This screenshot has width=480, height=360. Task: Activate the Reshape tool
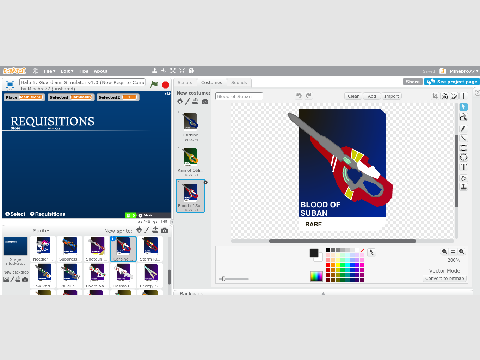[464, 117]
